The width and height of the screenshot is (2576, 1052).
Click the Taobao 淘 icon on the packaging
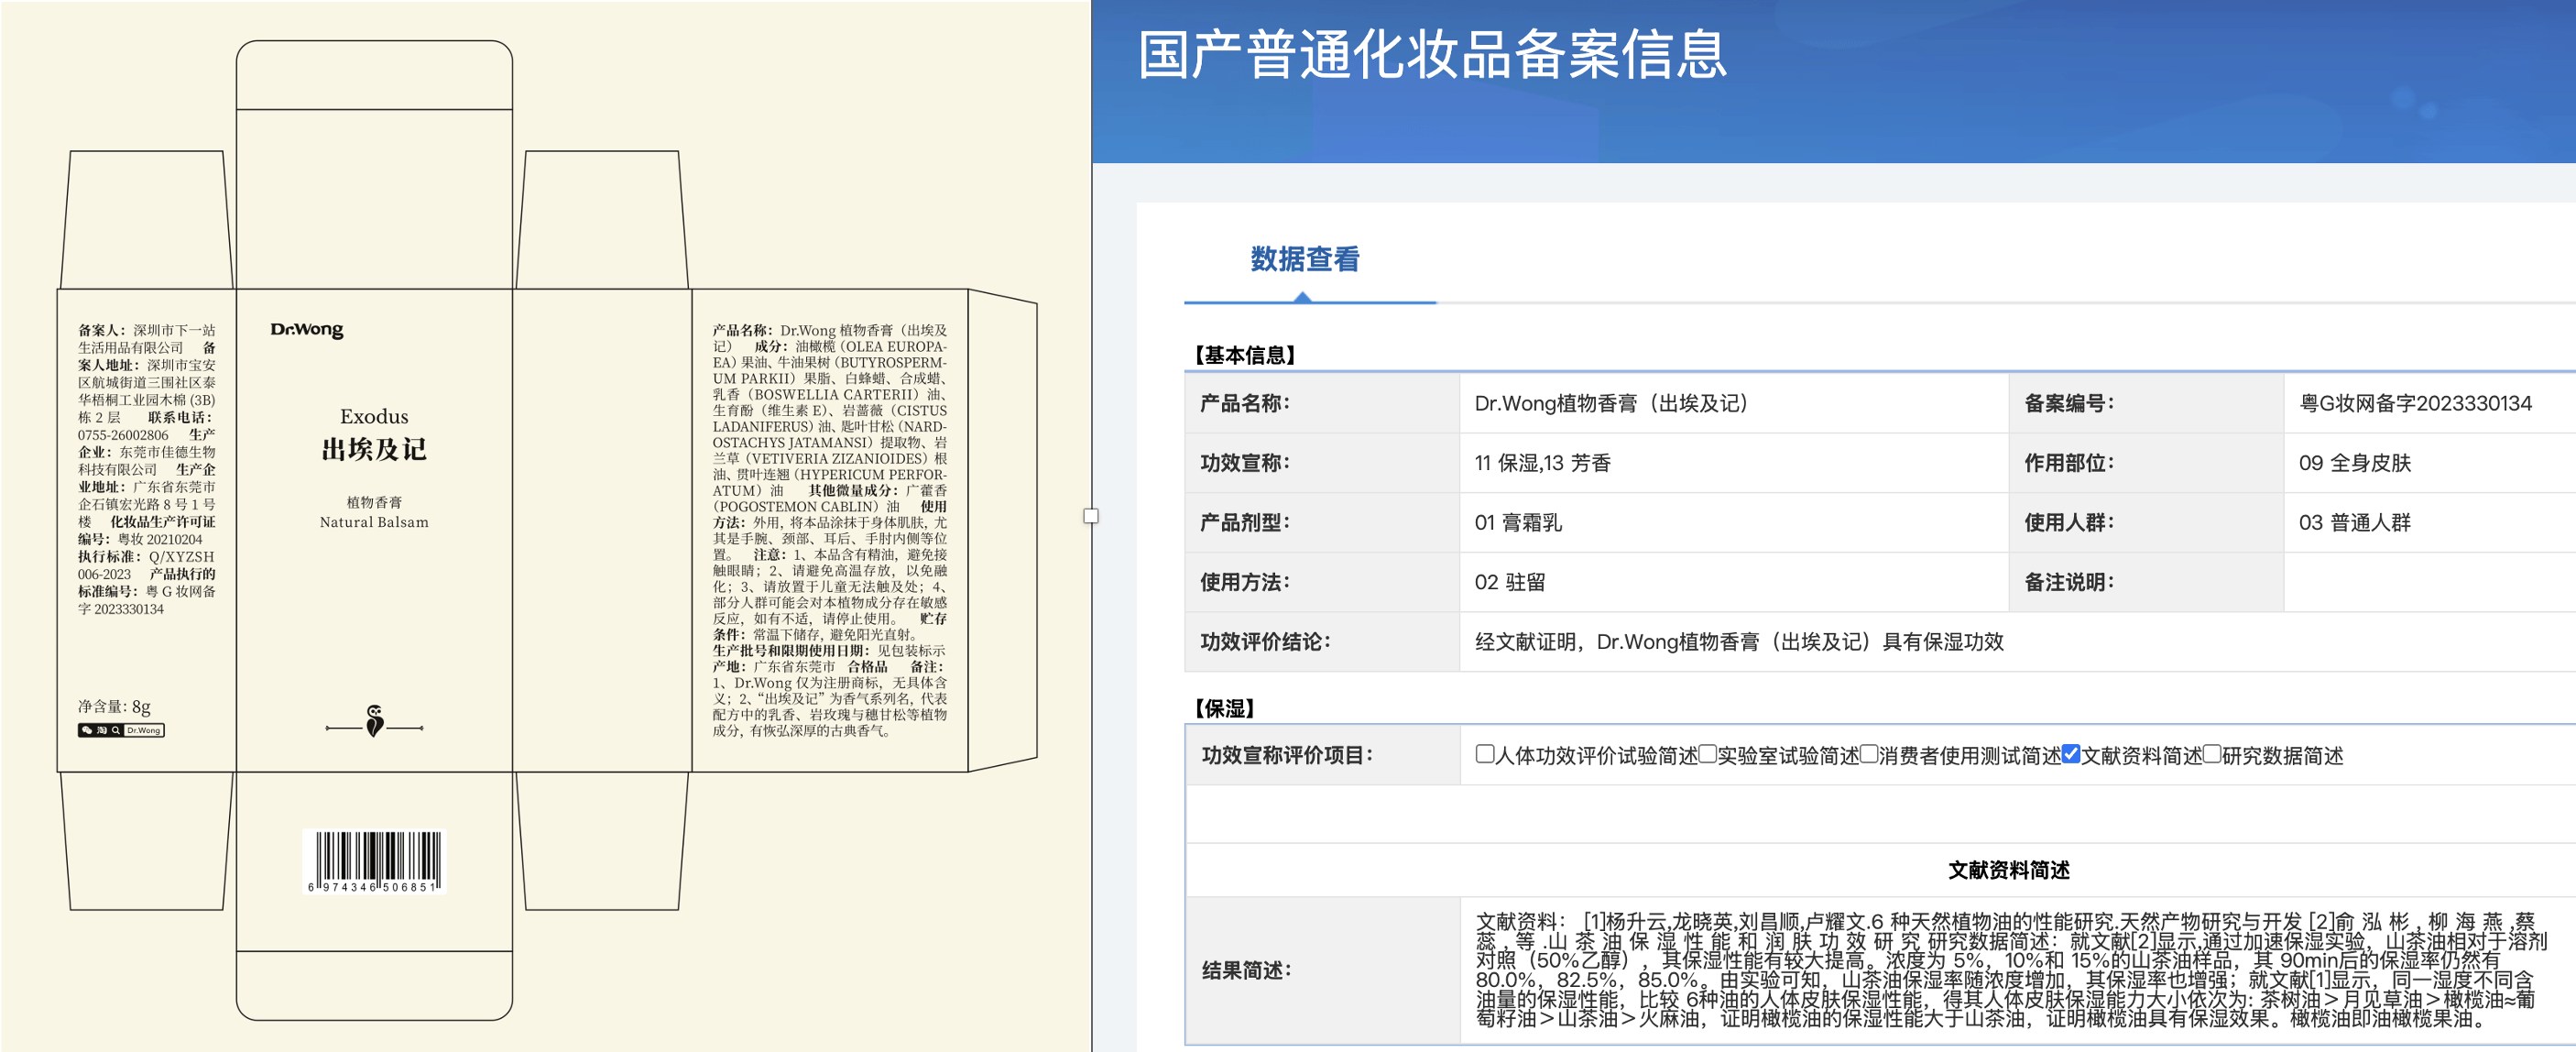[x=102, y=731]
